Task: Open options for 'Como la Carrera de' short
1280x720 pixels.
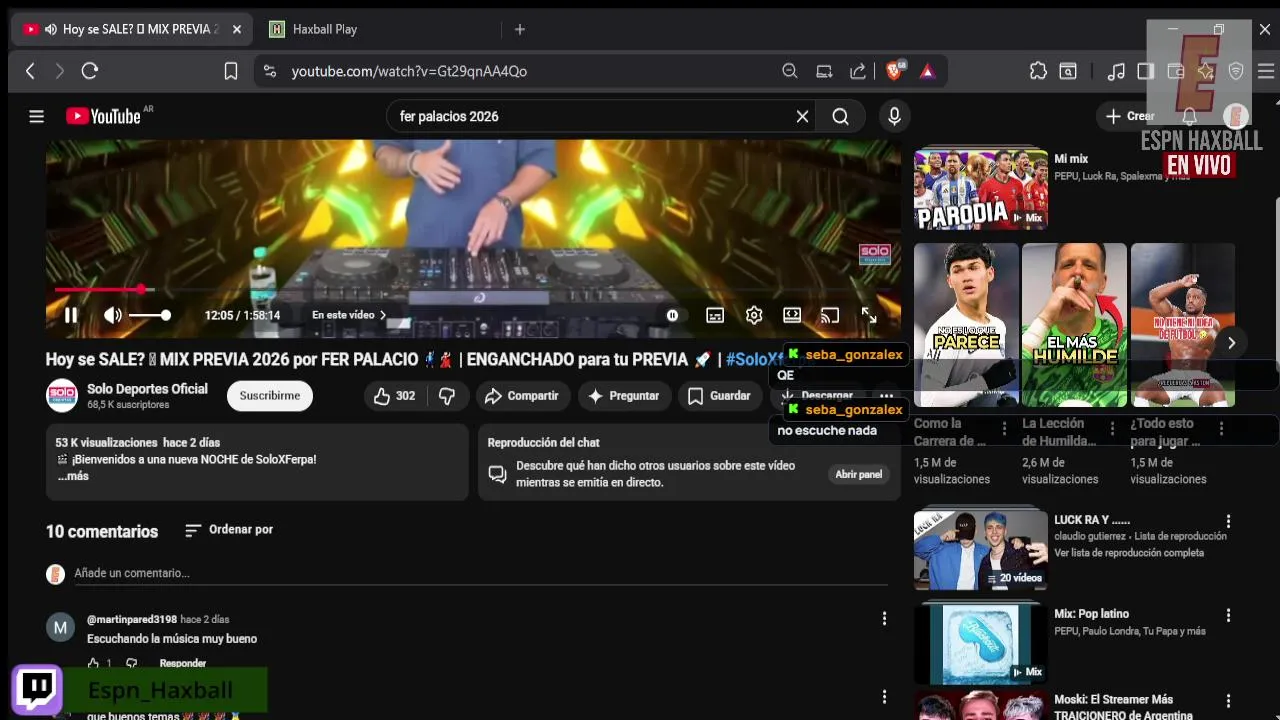Action: tap(1004, 428)
